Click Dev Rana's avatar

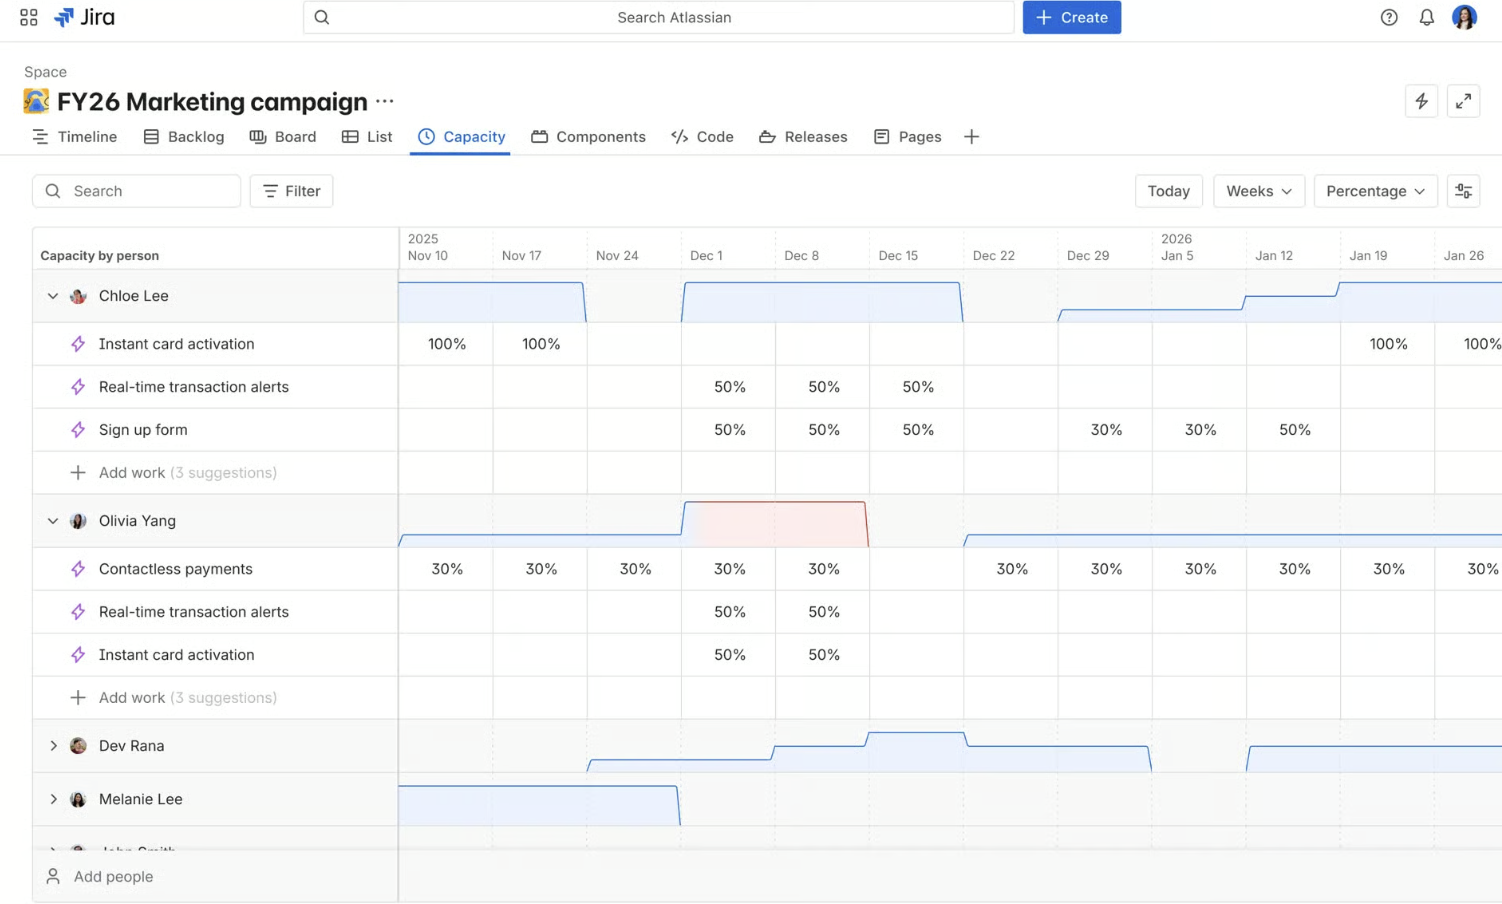(x=78, y=746)
